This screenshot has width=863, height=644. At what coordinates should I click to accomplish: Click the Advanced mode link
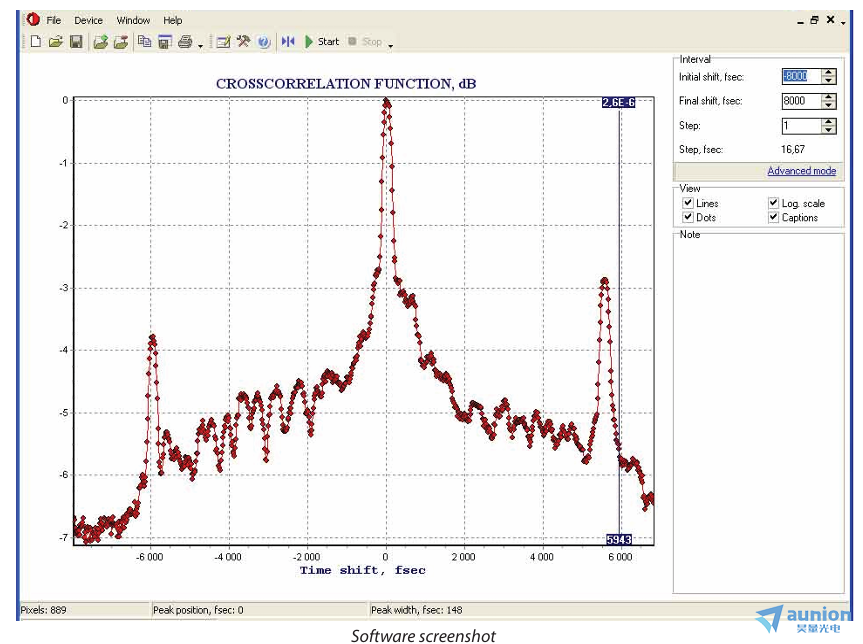[x=801, y=171]
